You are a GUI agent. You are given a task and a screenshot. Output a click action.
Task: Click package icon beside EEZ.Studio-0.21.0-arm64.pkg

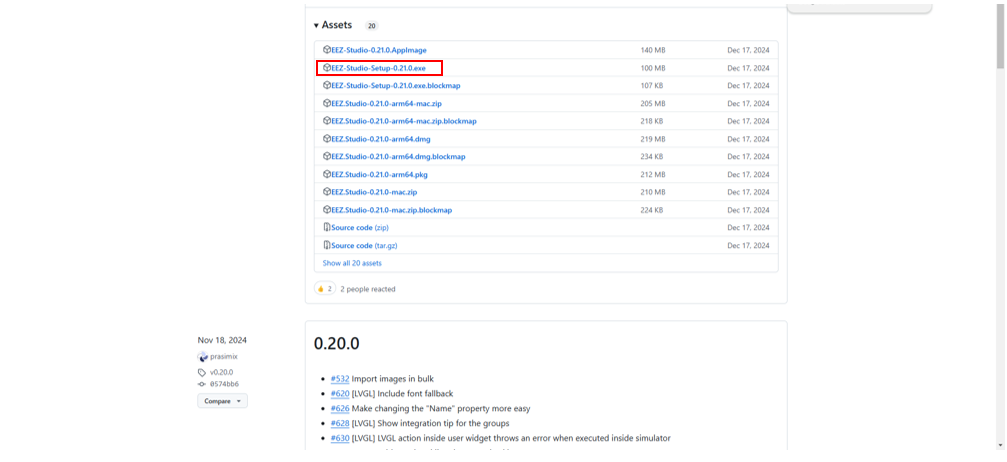pos(327,174)
